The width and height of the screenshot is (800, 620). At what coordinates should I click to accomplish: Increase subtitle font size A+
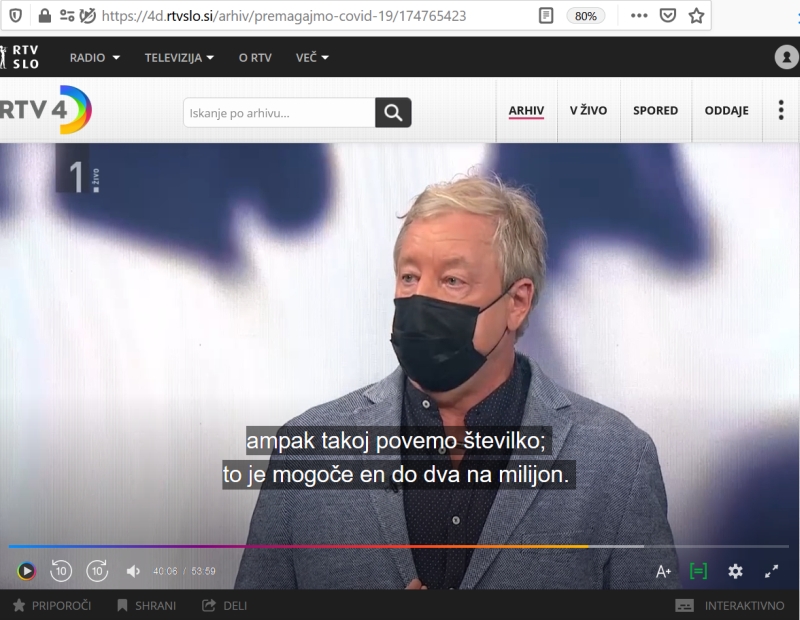coord(663,572)
